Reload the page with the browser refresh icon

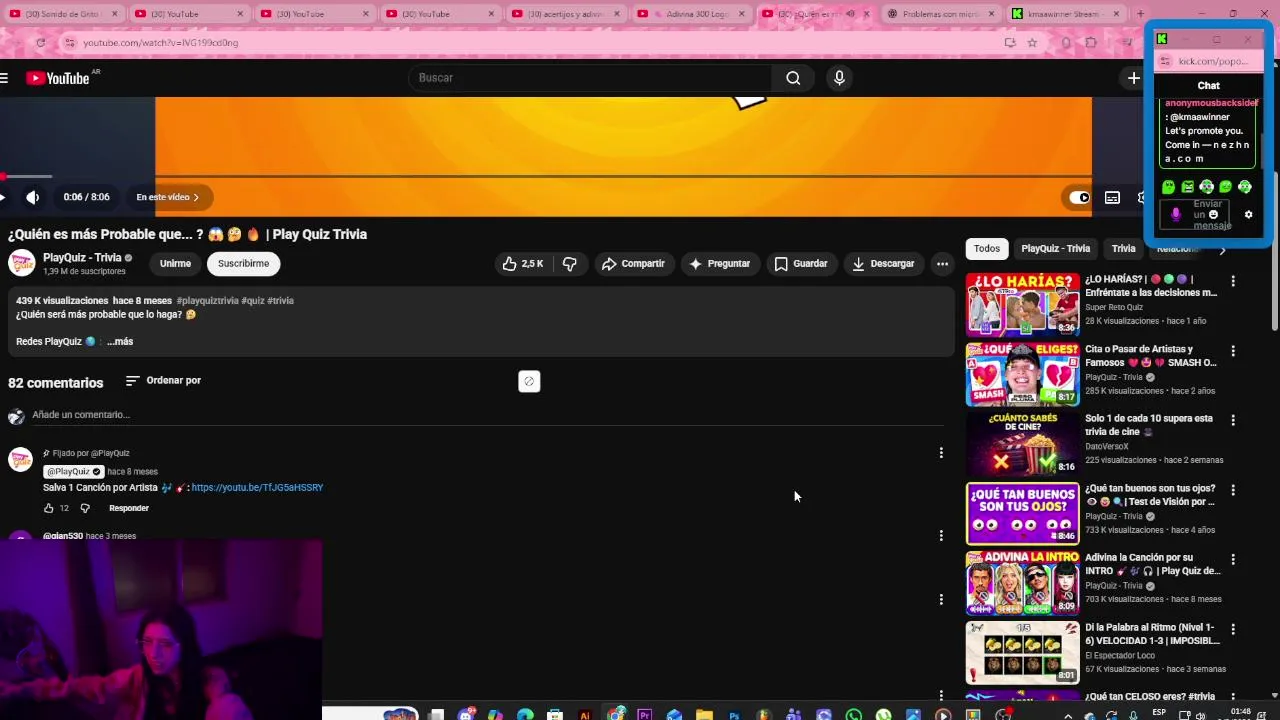click(x=40, y=43)
